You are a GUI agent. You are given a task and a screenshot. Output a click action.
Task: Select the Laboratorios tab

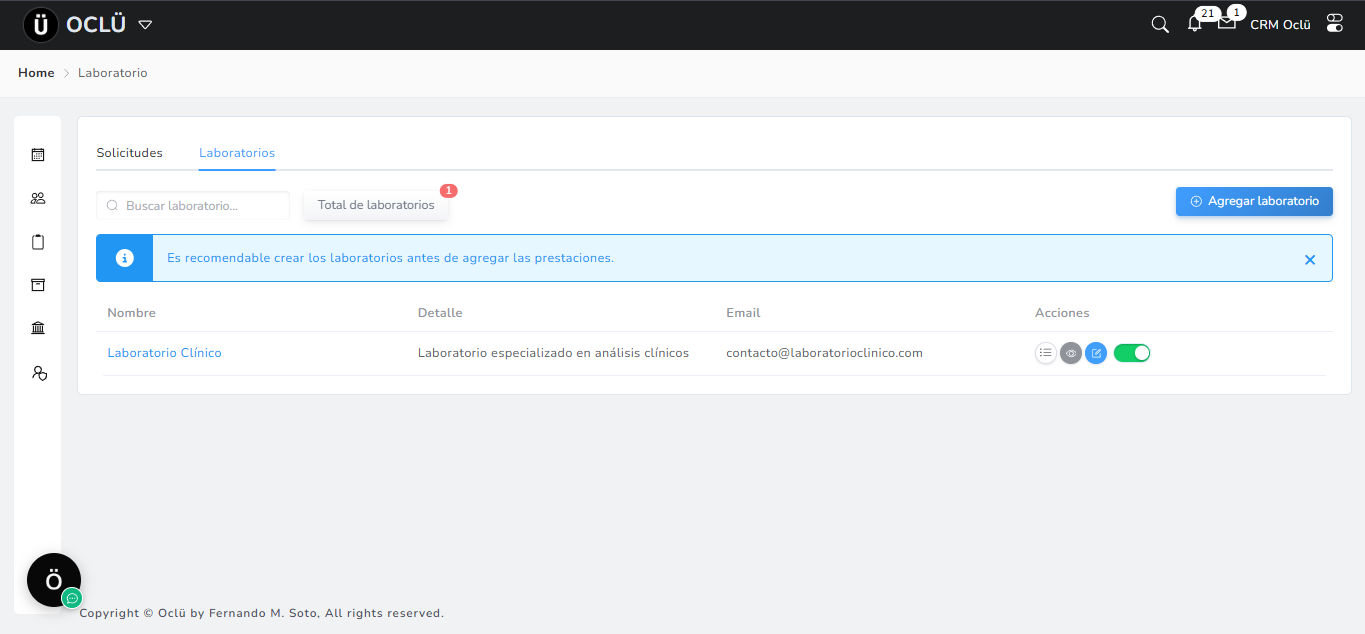(x=237, y=153)
